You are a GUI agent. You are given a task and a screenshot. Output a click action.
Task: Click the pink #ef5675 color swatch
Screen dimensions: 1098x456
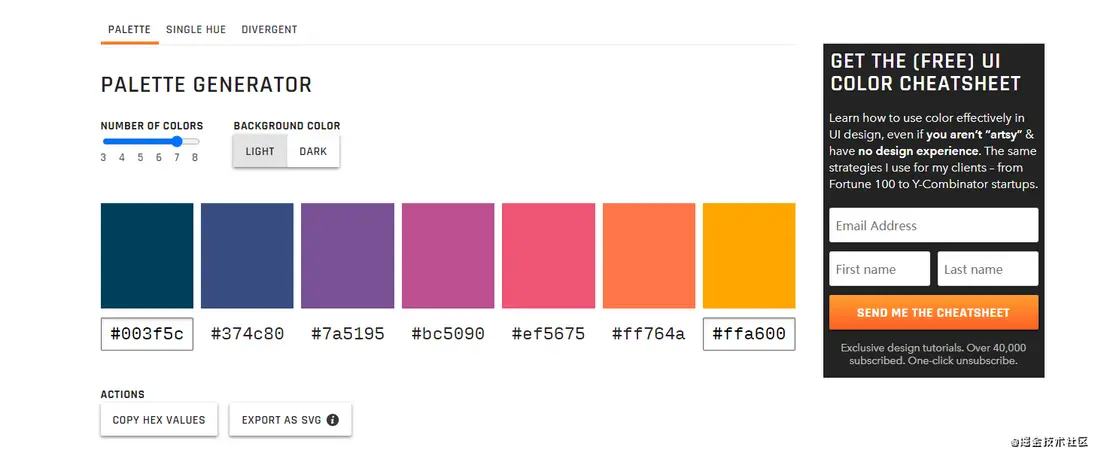(548, 256)
